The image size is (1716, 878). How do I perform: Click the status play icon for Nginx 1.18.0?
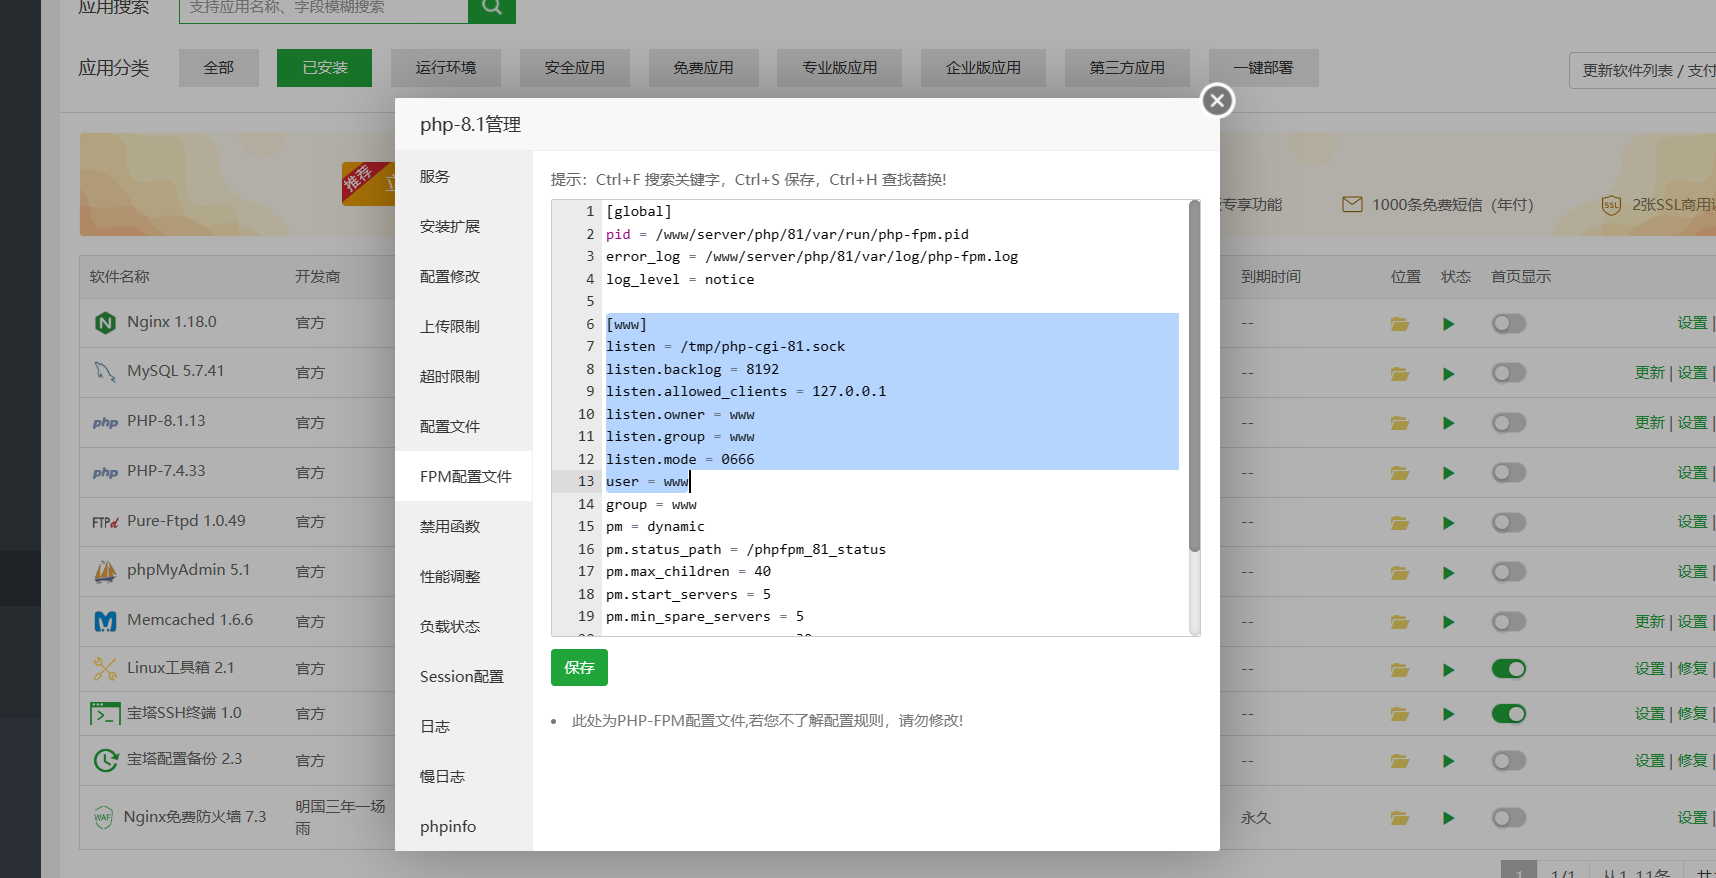pos(1448,324)
